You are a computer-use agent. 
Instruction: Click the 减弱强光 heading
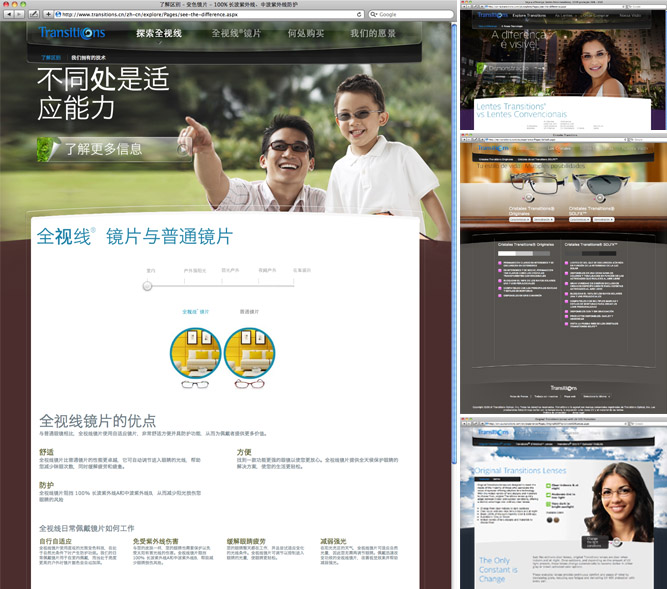tap(333, 541)
